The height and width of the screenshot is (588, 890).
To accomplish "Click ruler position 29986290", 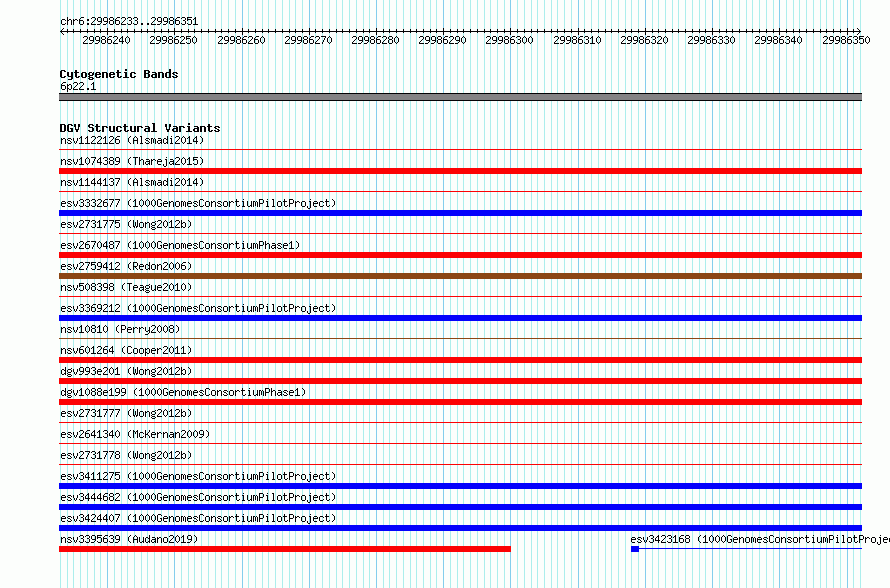I will pos(442,40).
